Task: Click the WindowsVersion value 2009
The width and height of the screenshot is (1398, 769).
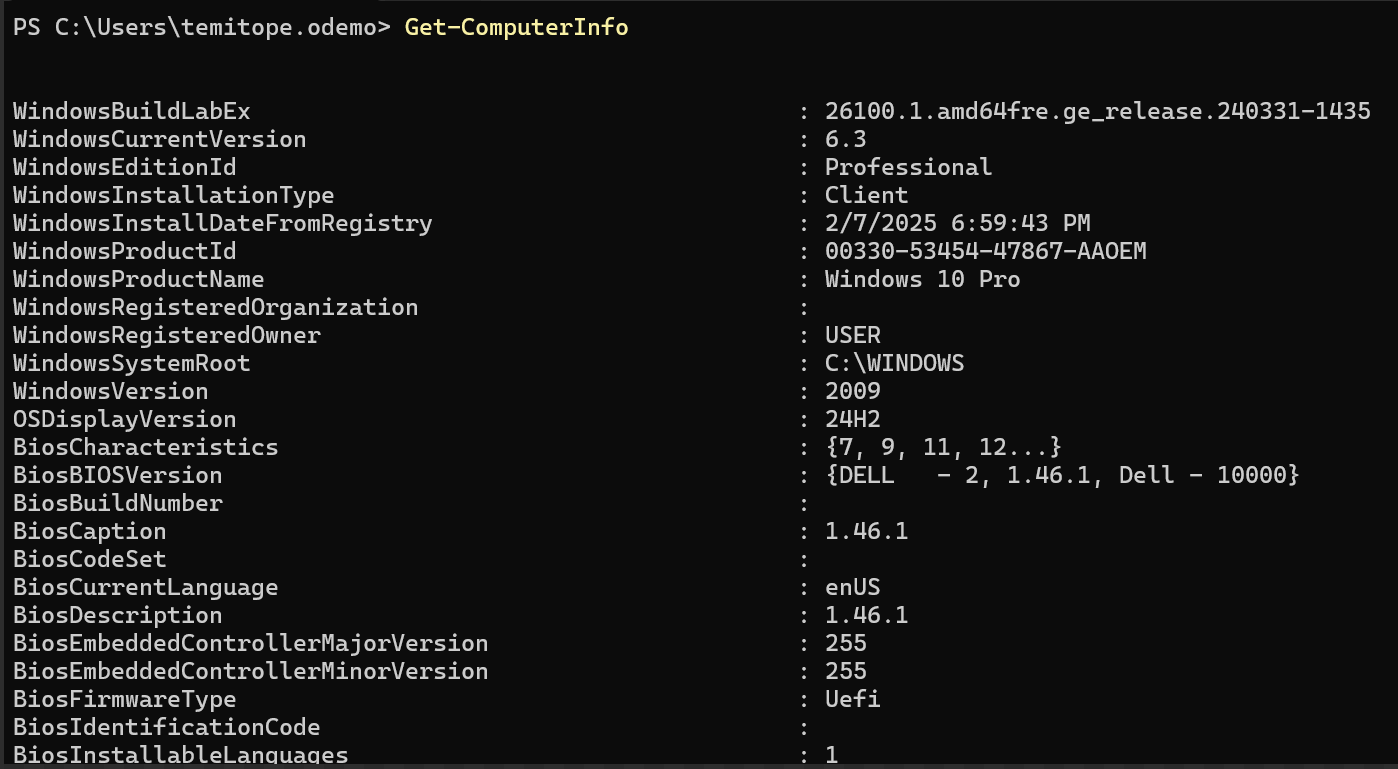Action: click(852, 391)
